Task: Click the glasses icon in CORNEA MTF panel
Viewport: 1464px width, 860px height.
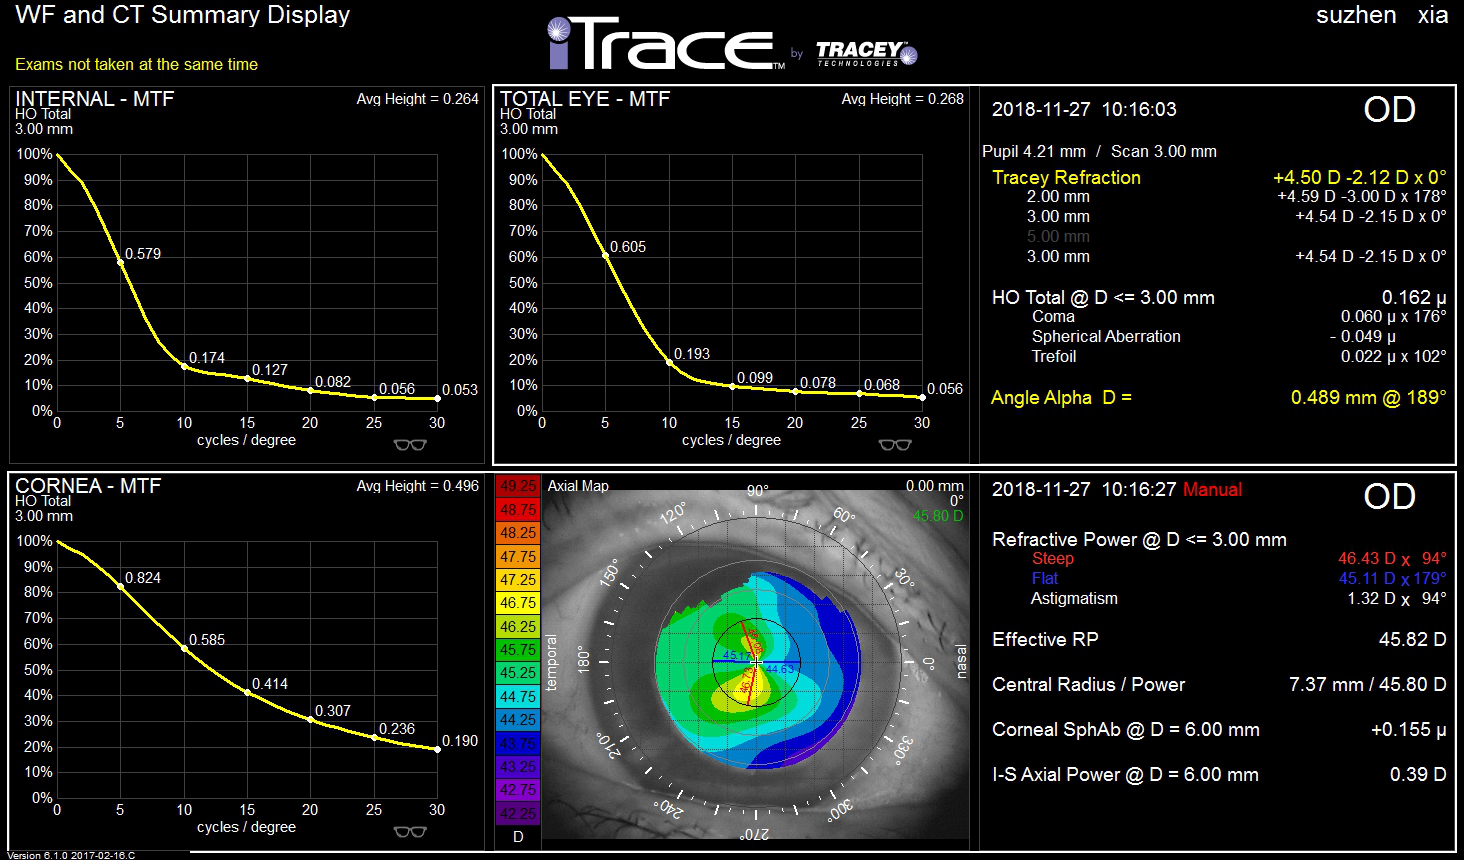Action: [x=410, y=832]
